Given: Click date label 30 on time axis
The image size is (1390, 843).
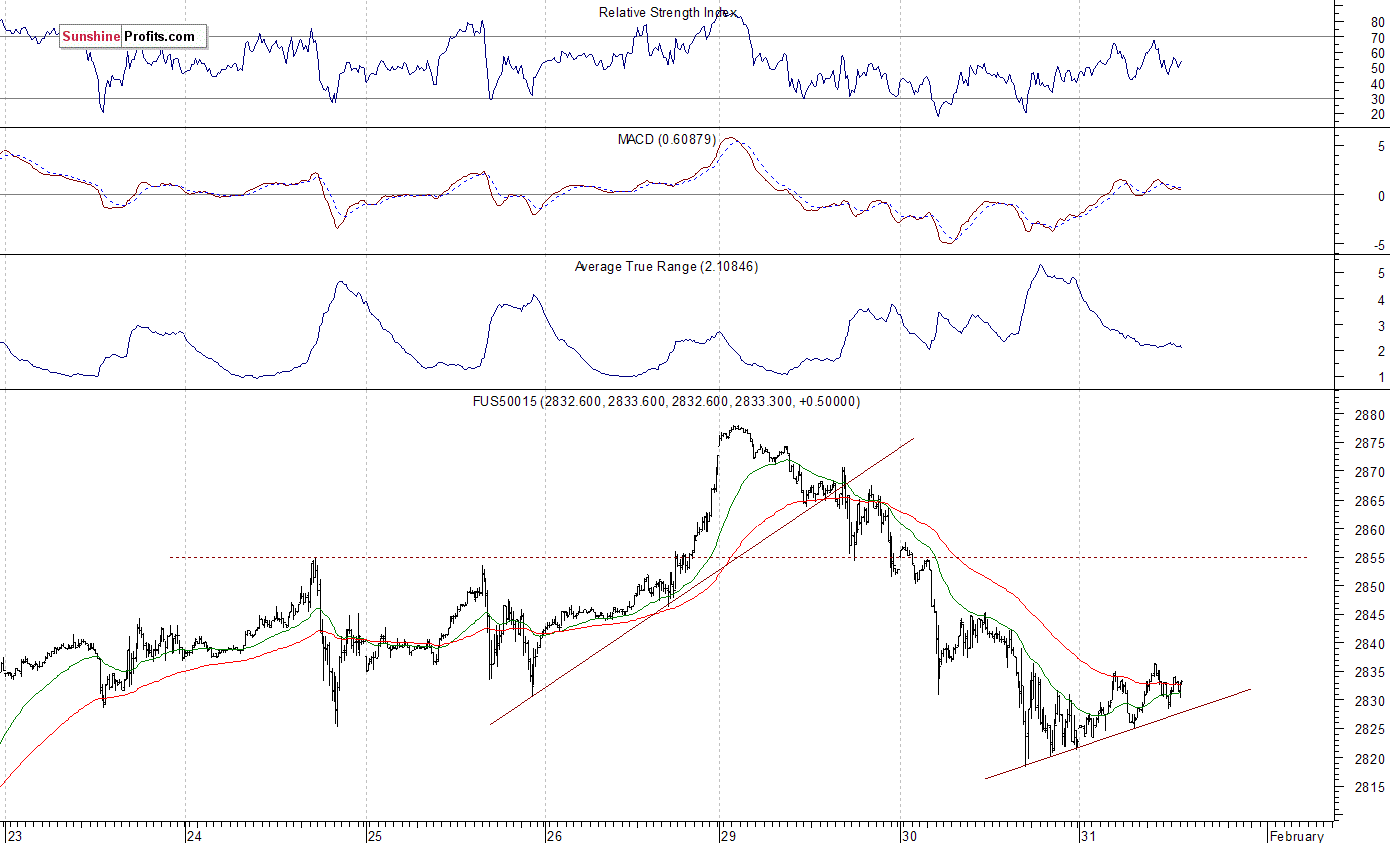Looking at the screenshot, I should coord(908,835).
